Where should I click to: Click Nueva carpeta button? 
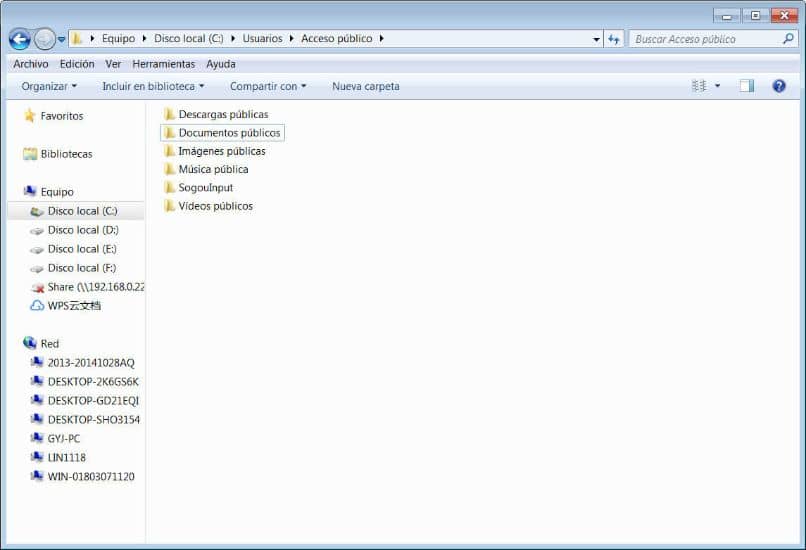pos(365,86)
